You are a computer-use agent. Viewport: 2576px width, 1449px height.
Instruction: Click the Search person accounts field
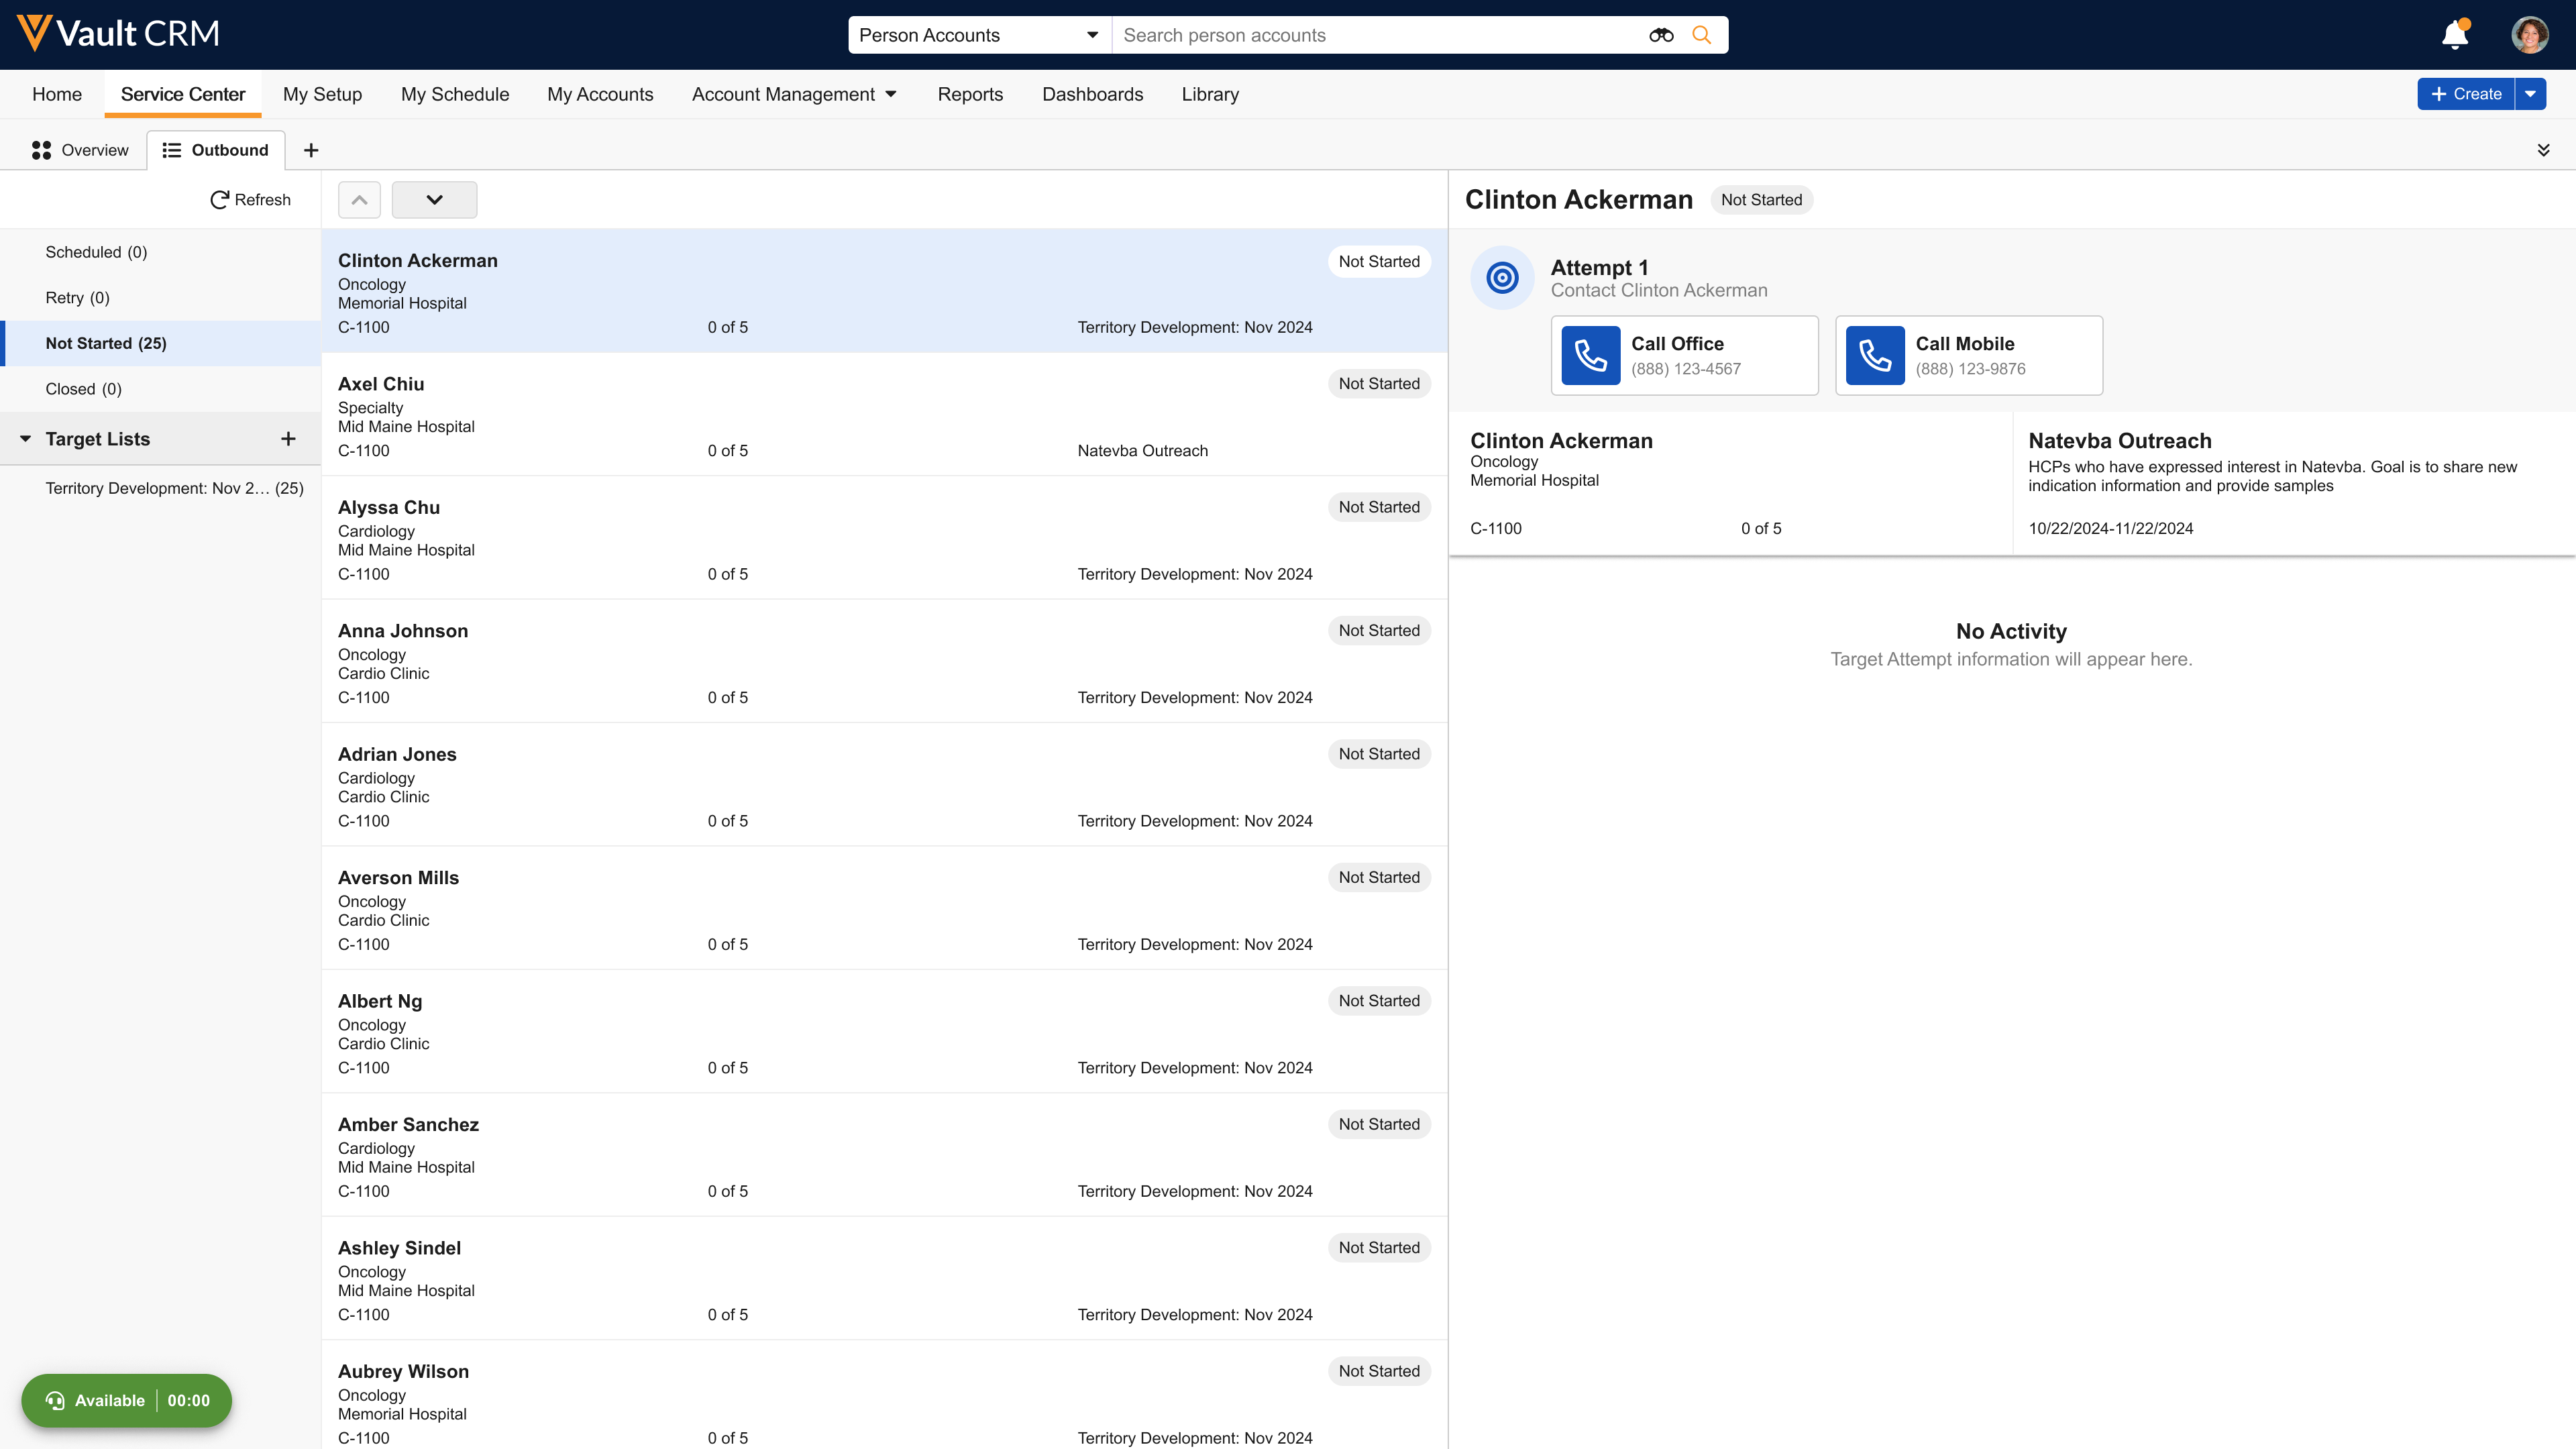pos(1380,35)
